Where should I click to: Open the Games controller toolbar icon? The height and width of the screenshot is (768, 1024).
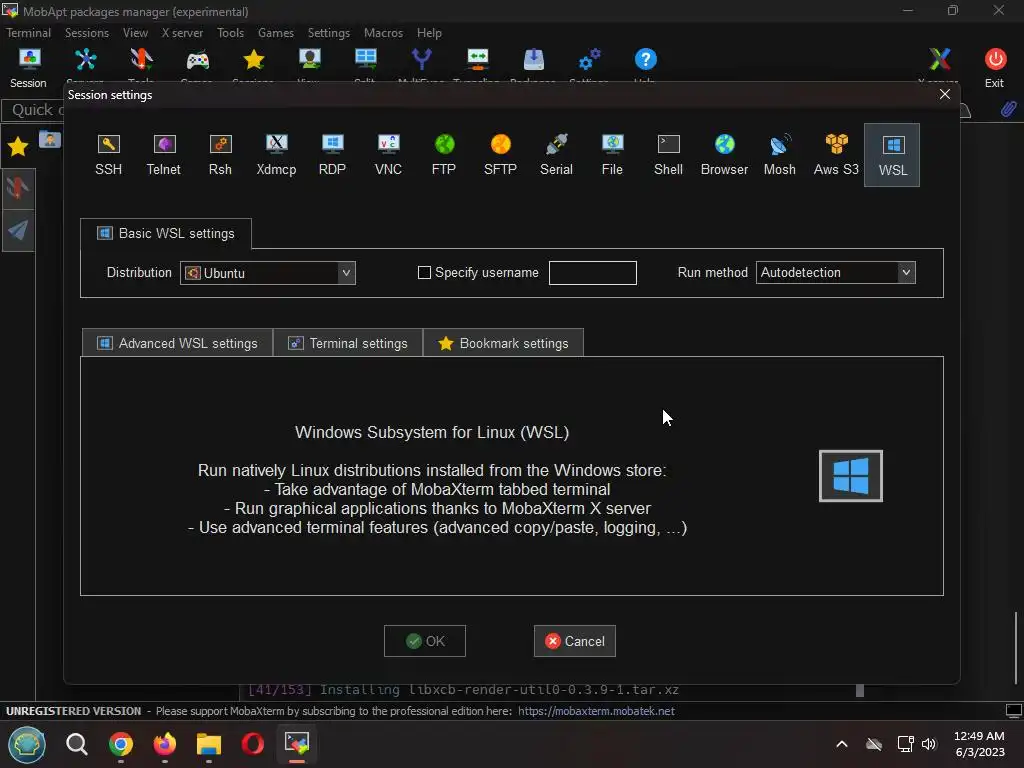198,60
